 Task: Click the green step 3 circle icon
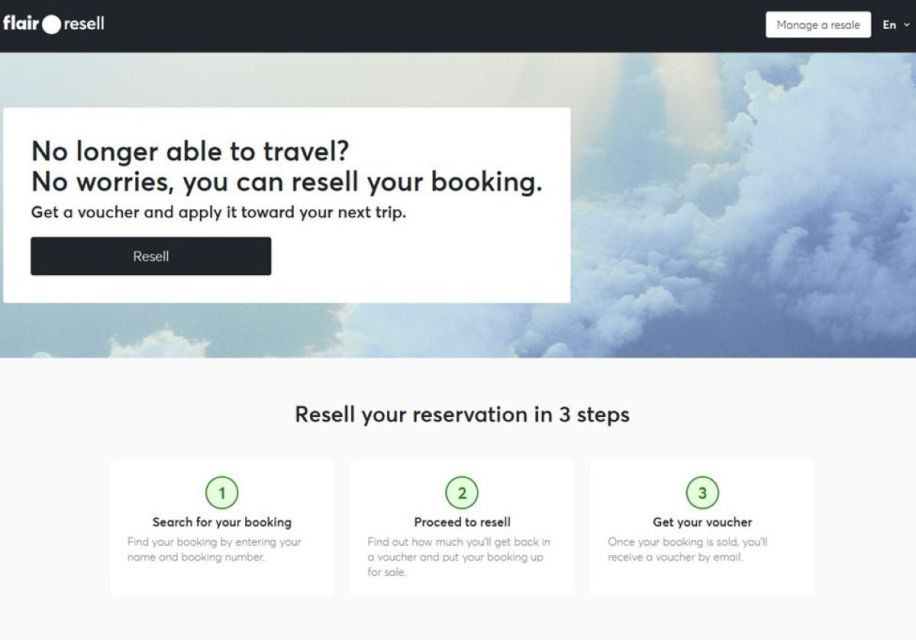coord(702,492)
